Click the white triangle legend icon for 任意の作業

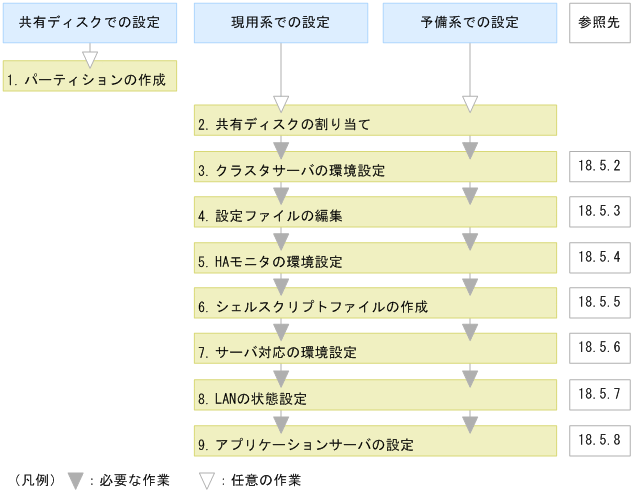click(207, 480)
